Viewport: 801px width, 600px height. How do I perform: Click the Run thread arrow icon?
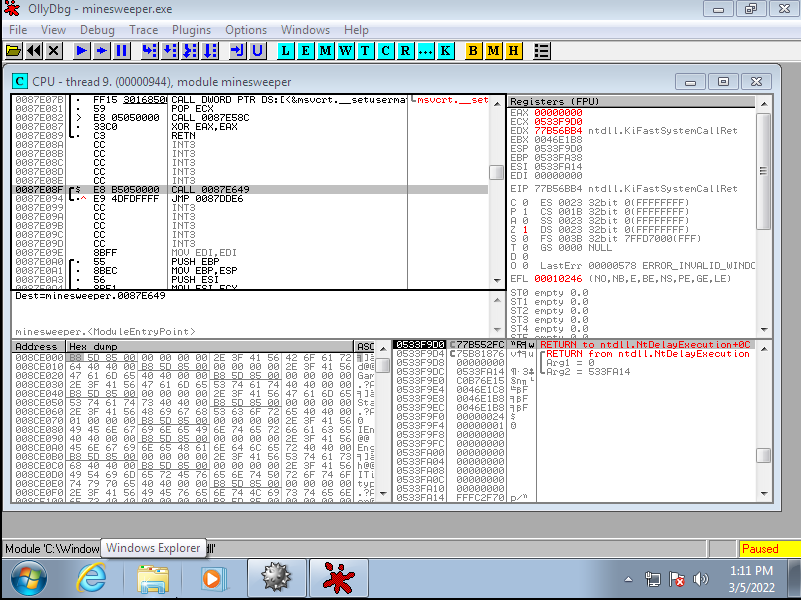pyautogui.click(x=102, y=51)
